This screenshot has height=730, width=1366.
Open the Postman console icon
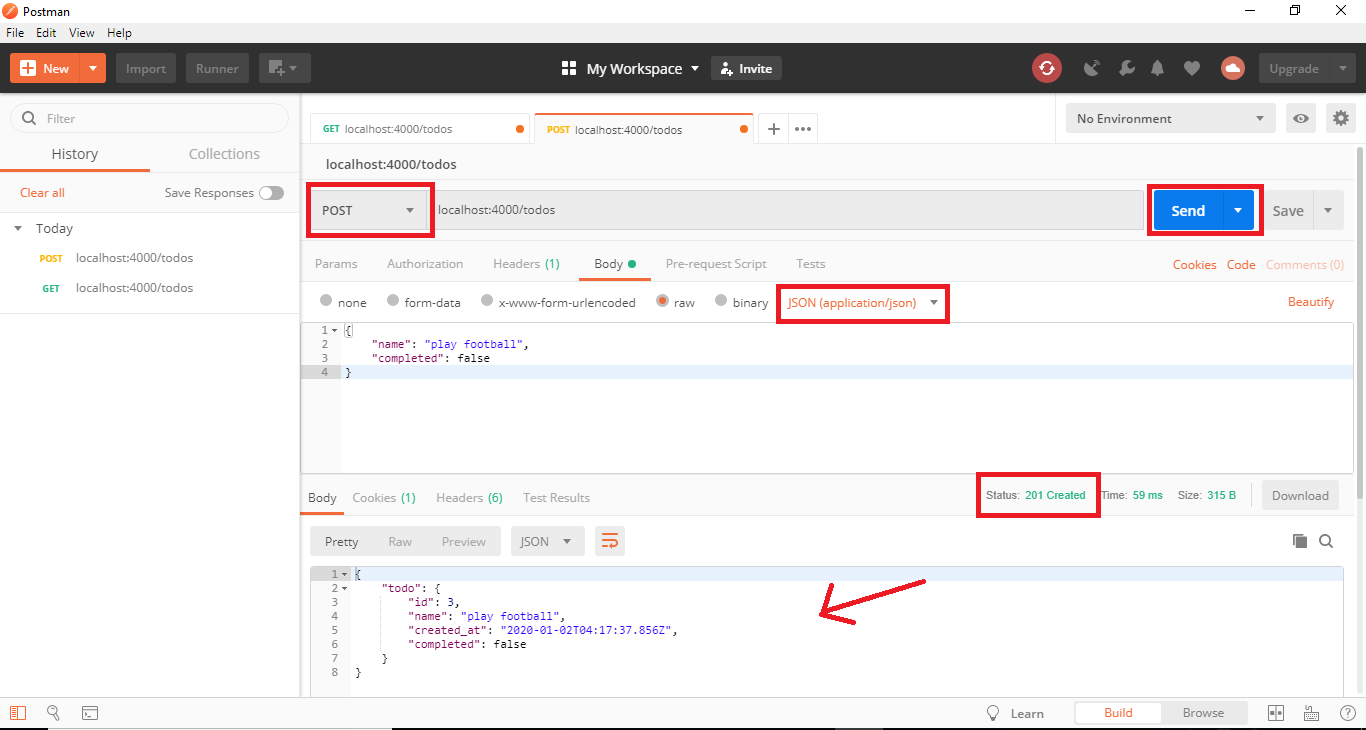pyautogui.click(x=90, y=713)
